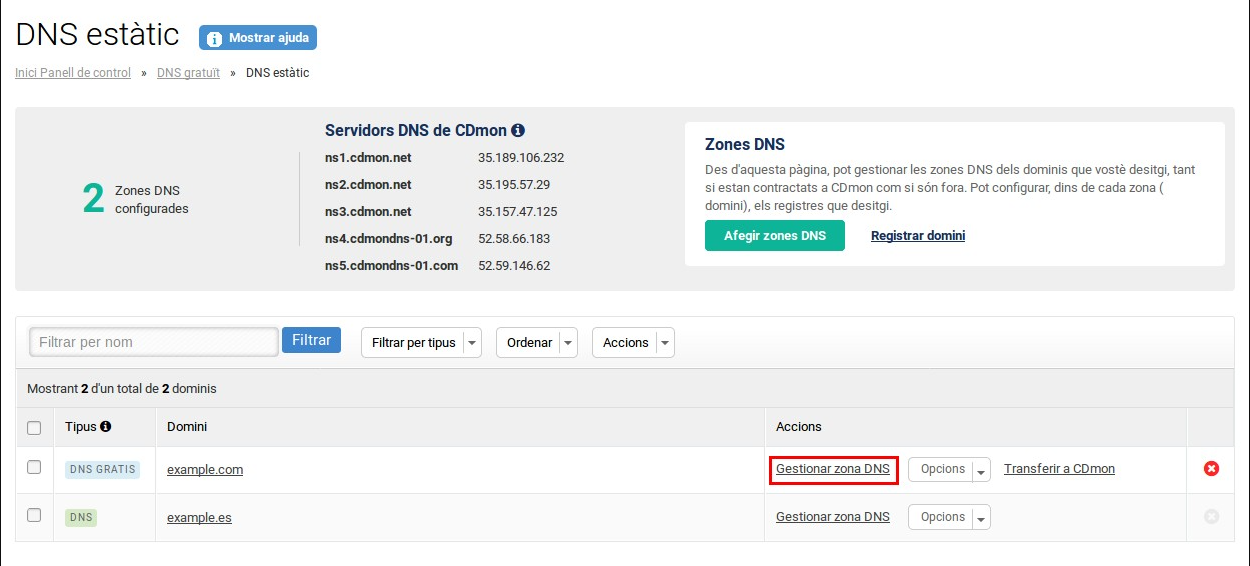Click the Zones DNS configurades counter
Viewport: 1250px width, 566px height.
point(135,199)
